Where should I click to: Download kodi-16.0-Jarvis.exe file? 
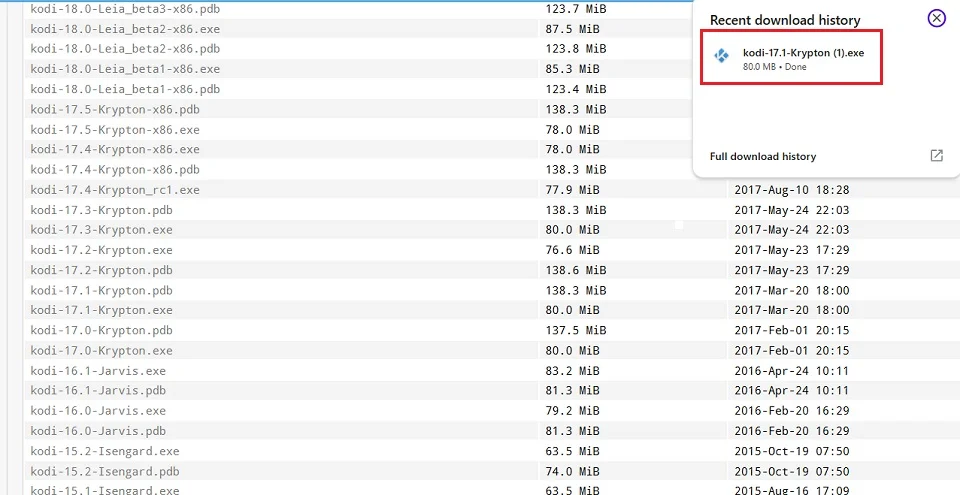[x=98, y=410]
